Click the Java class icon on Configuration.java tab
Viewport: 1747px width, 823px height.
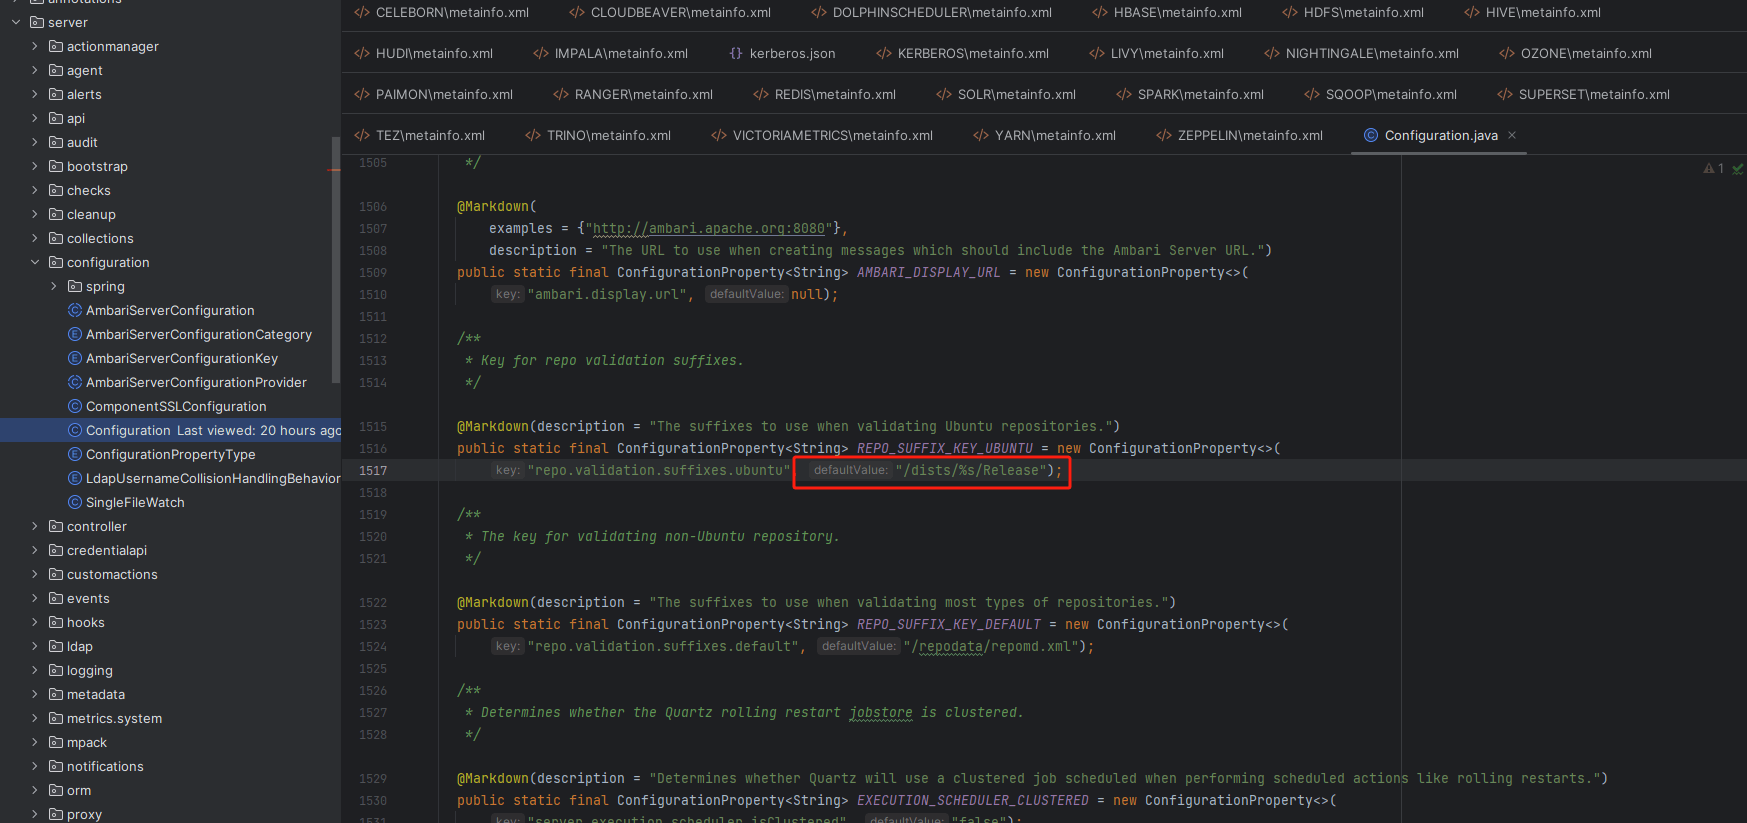click(x=1371, y=135)
